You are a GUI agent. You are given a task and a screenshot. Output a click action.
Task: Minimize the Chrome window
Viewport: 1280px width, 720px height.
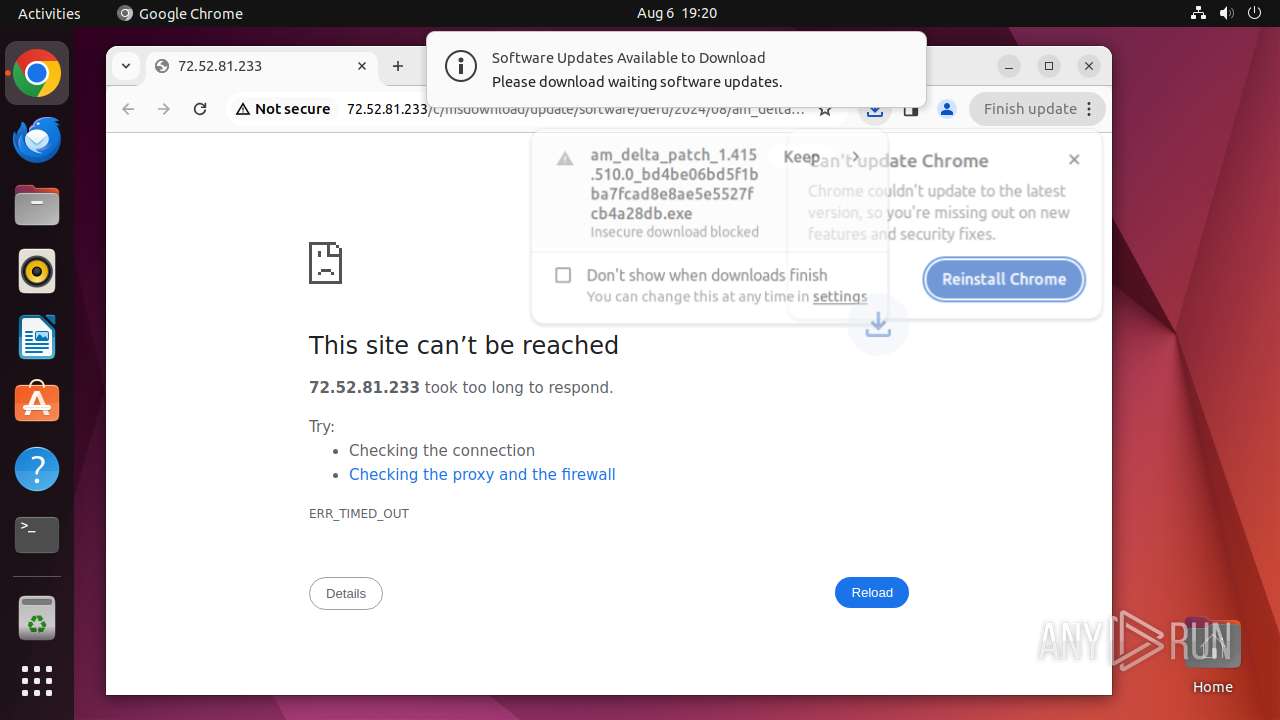click(x=1009, y=66)
